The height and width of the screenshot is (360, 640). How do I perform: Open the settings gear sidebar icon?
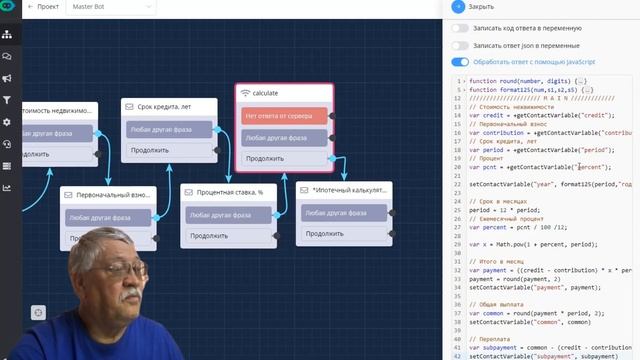[7, 122]
